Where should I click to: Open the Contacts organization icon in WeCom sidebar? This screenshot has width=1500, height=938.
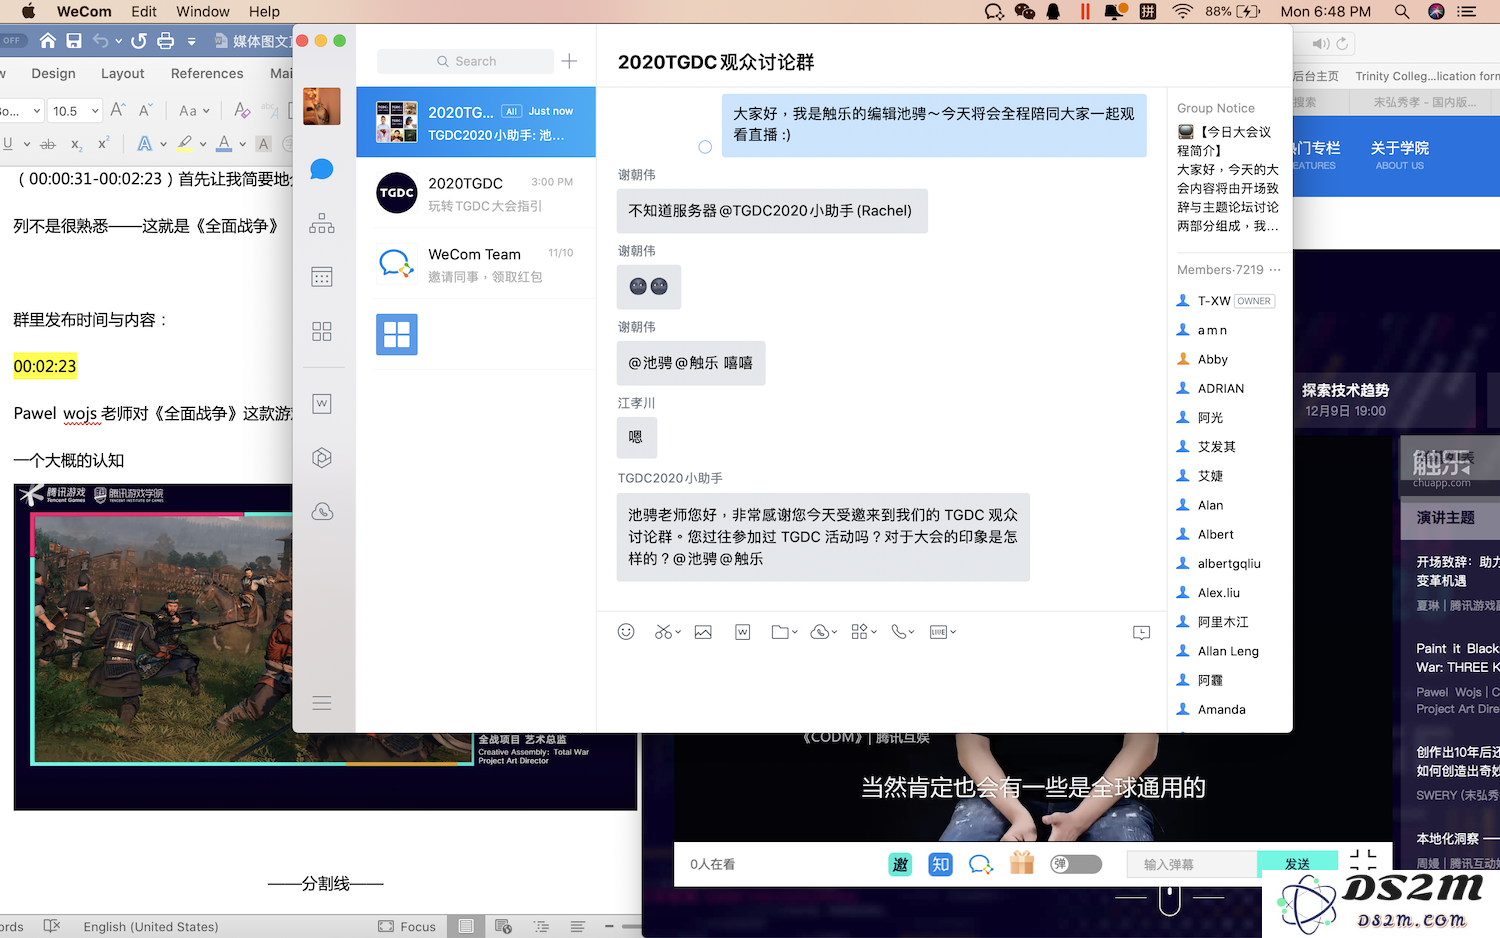(x=322, y=223)
